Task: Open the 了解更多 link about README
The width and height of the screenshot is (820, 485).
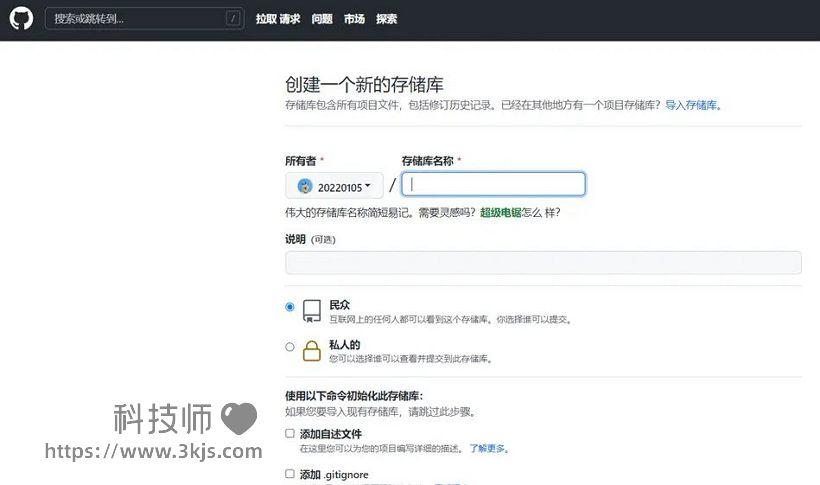Action: [x=487, y=448]
